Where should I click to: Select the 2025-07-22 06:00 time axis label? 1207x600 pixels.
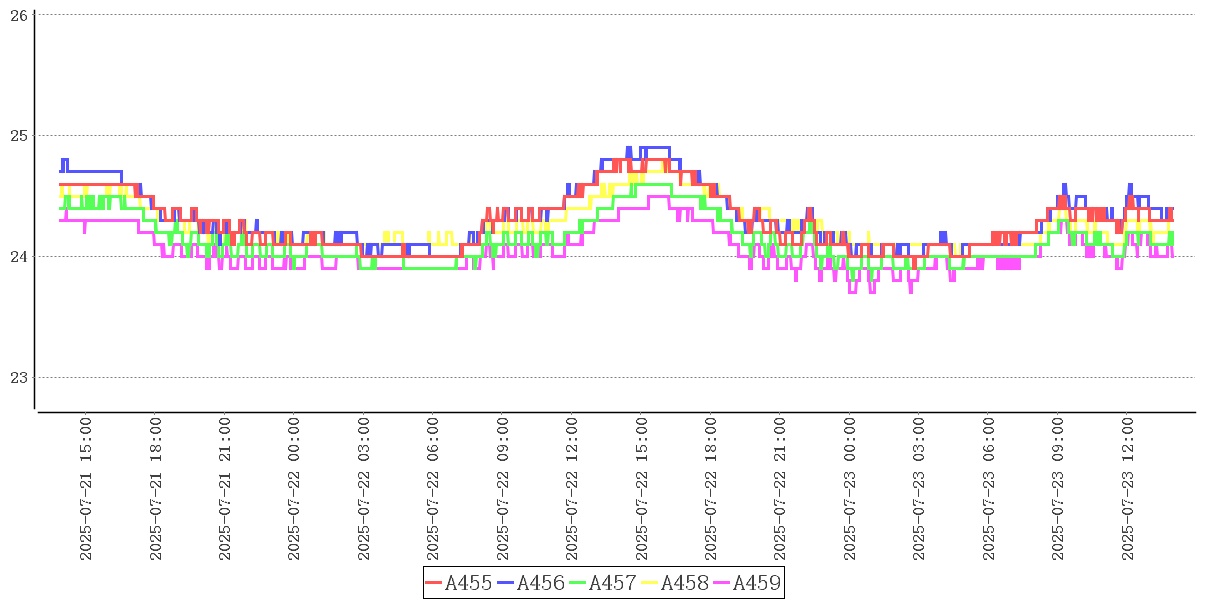[434, 489]
